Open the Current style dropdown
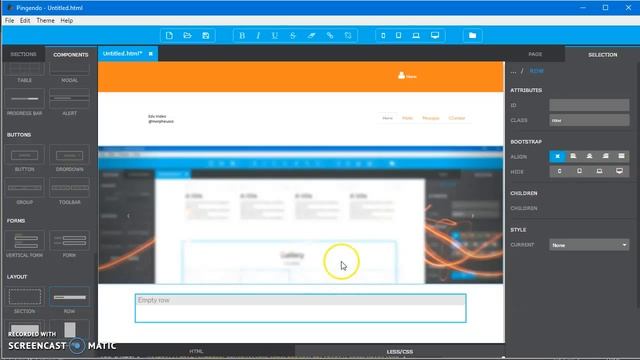 [x=589, y=245]
